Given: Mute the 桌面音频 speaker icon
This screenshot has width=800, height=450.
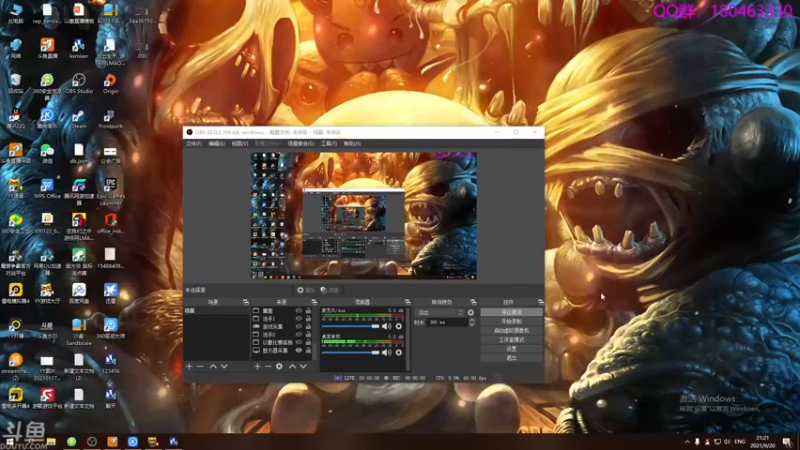Looking at the screenshot, I should [x=387, y=352].
